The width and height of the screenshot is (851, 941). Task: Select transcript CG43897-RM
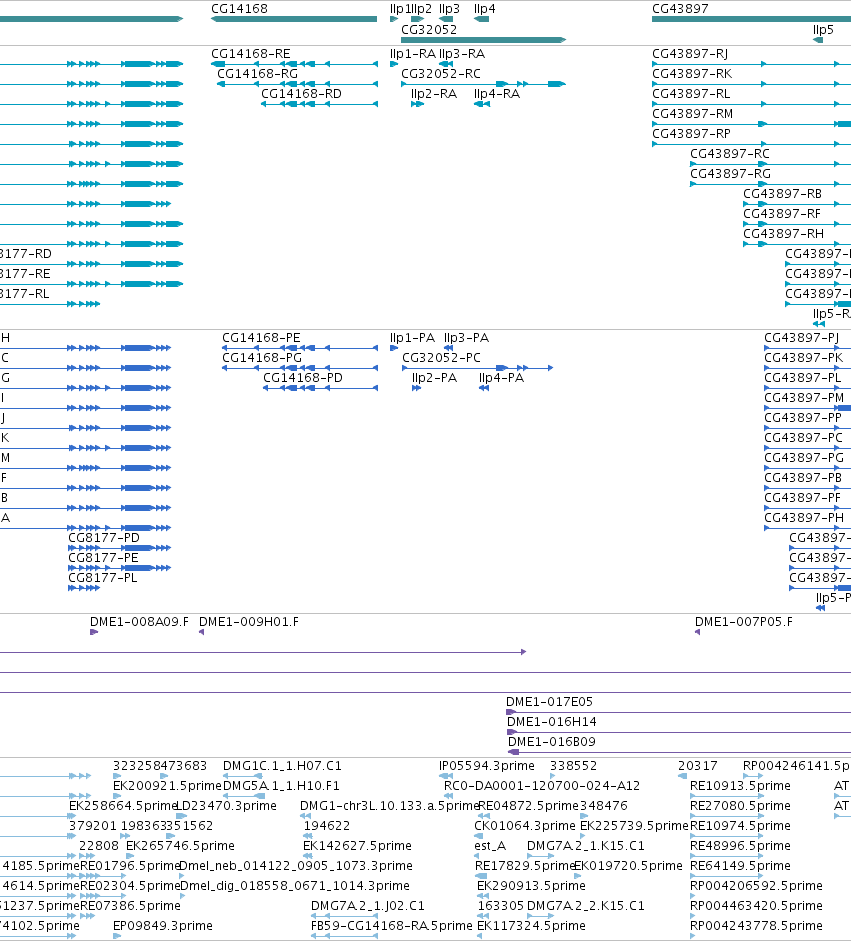(751, 124)
